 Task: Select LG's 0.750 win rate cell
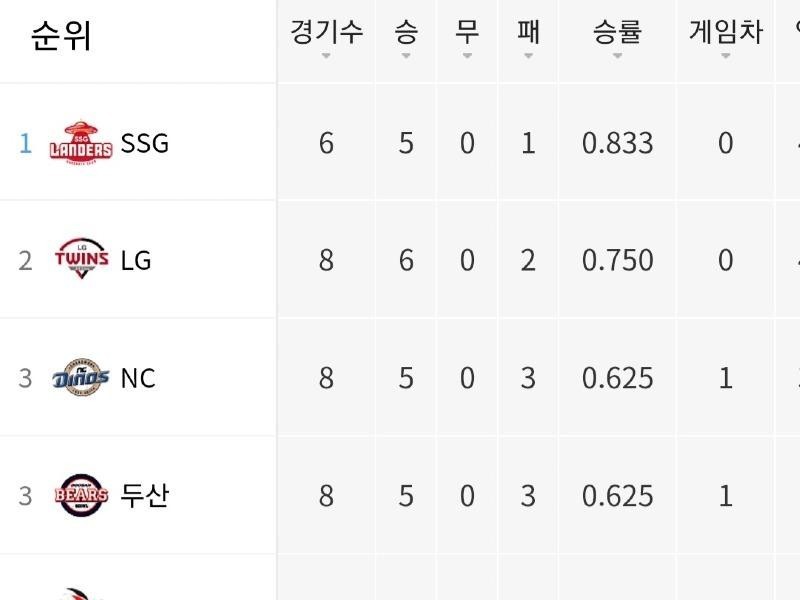tap(617, 260)
